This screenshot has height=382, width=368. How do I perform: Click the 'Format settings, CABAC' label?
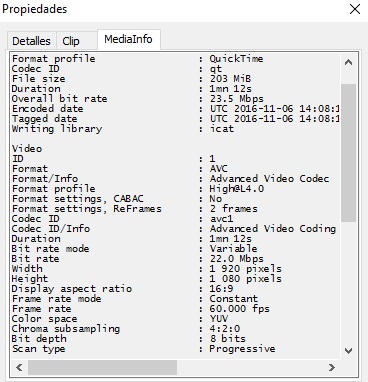pos(78,199)
